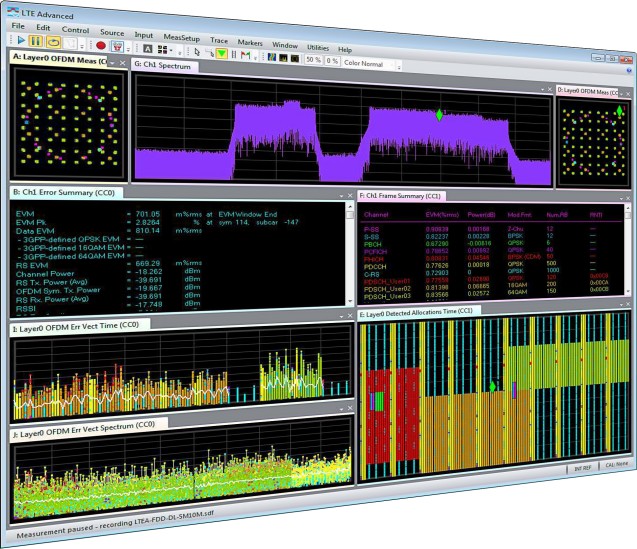Click the green diamond marker on spectrum trace
The image size is (637, 549).
tap(439, 115)
